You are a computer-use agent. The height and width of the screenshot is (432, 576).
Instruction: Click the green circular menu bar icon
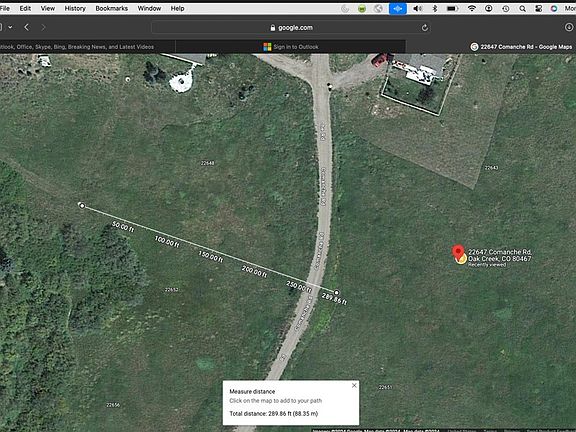pyautogui.click(x=362, y=9)
